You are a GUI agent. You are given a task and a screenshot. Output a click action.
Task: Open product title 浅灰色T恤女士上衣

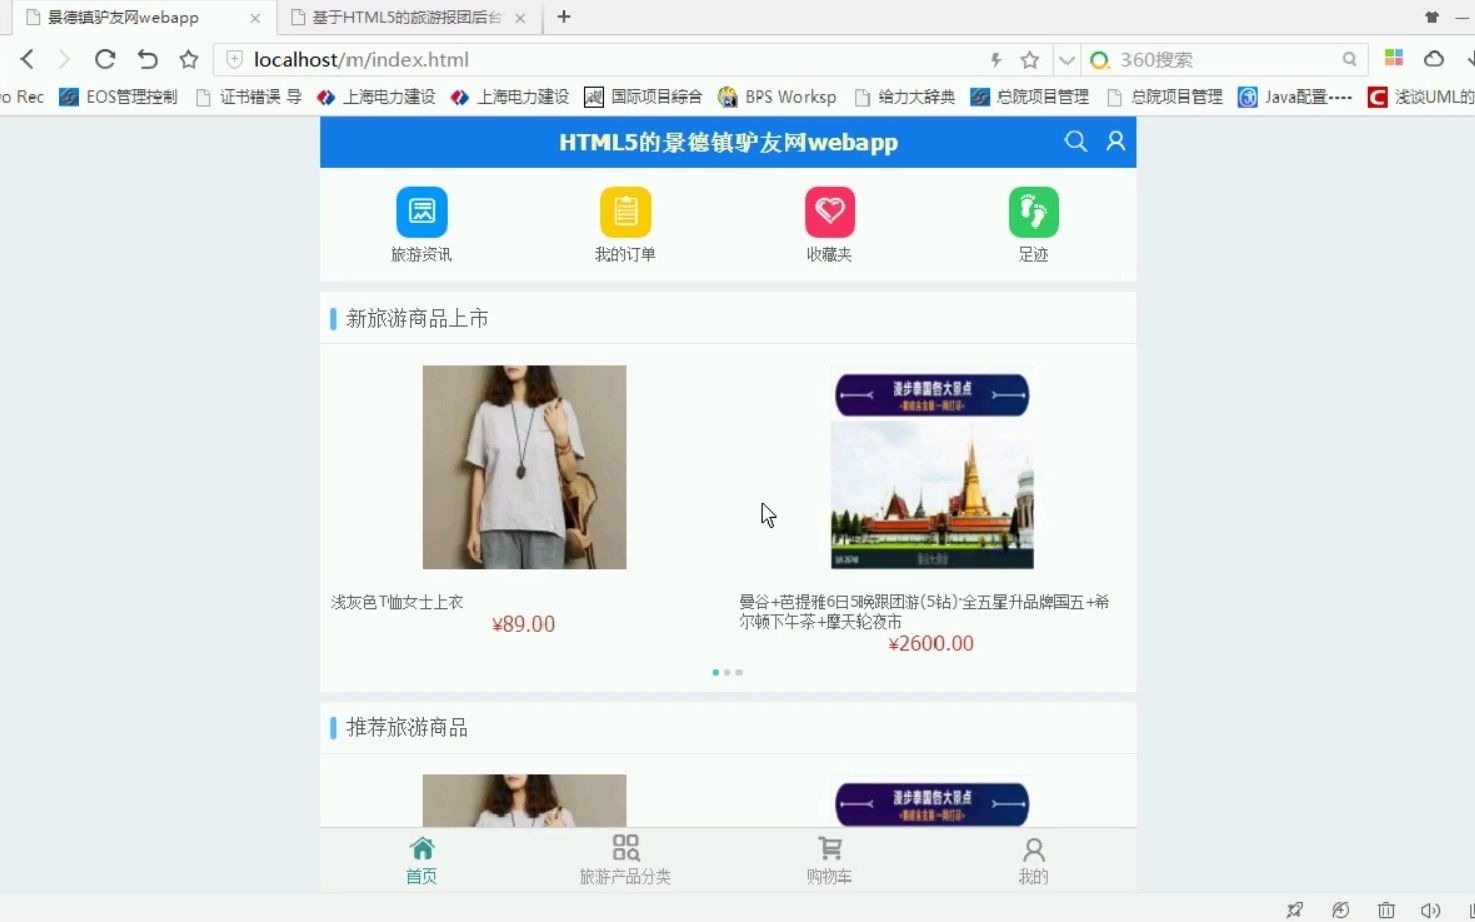[397, 602]
